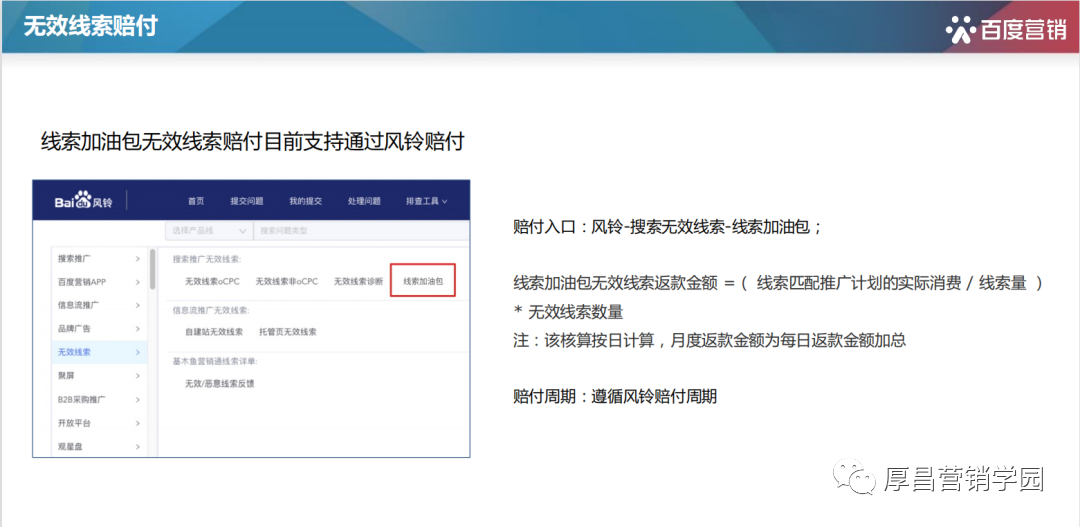The image size is (1080, 527).
Task: Click the text starting with 赔付入口
Action: 667,228
